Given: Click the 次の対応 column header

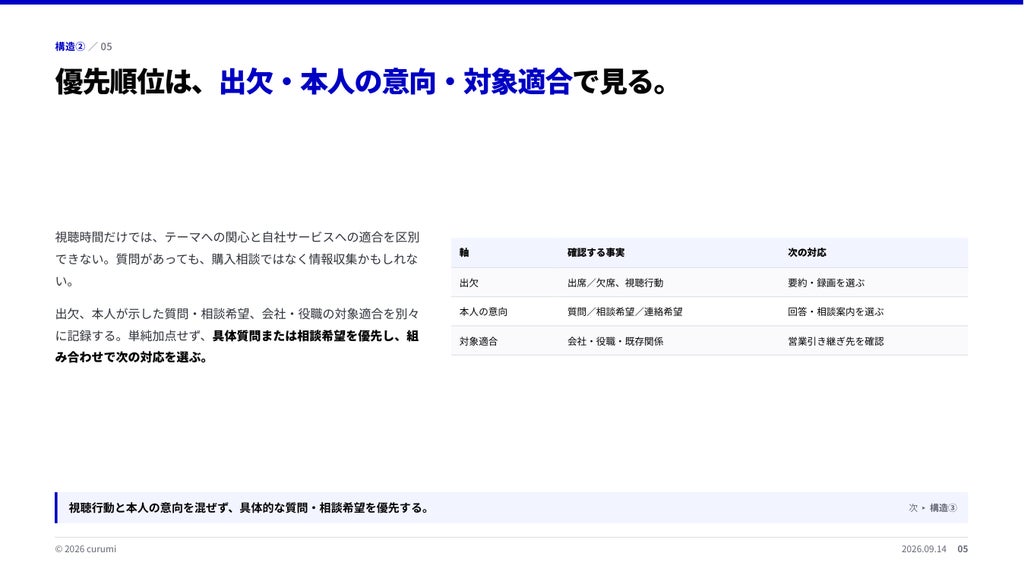Looking at the screenshot, I should click(807, 253).
